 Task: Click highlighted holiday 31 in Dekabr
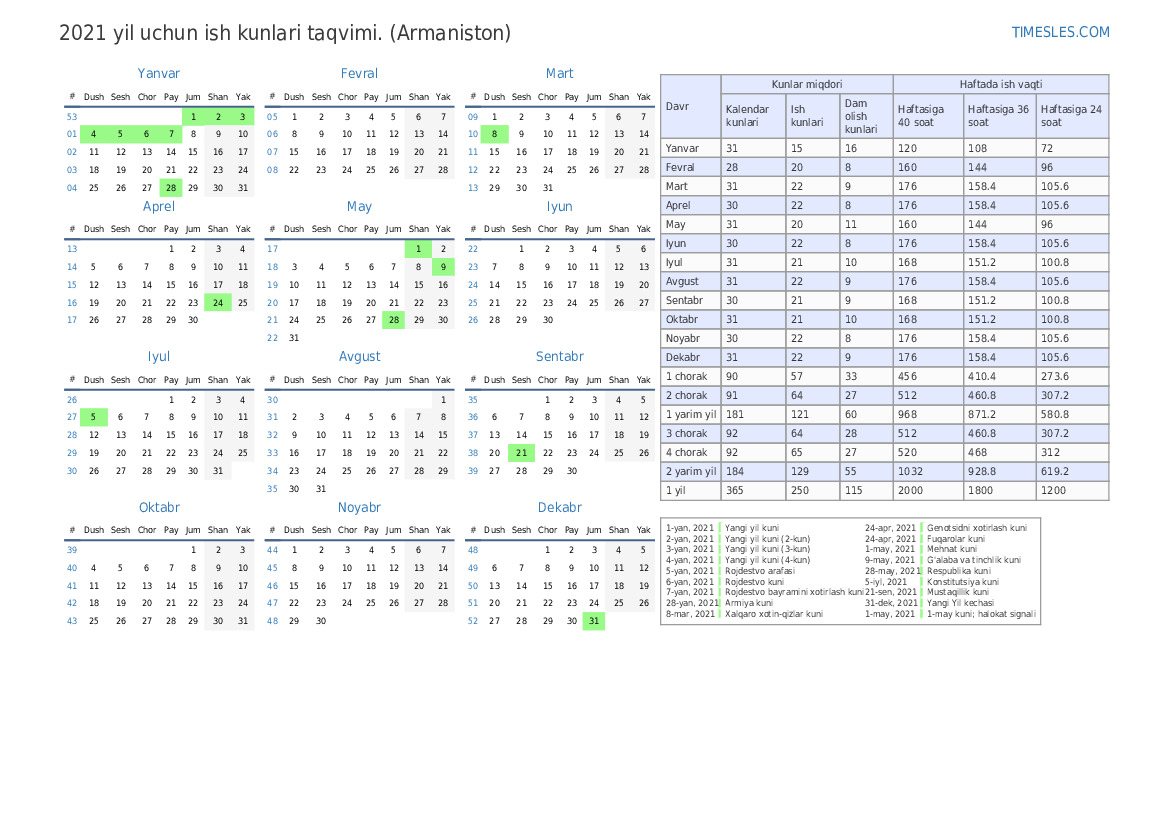tap(593, 621)
